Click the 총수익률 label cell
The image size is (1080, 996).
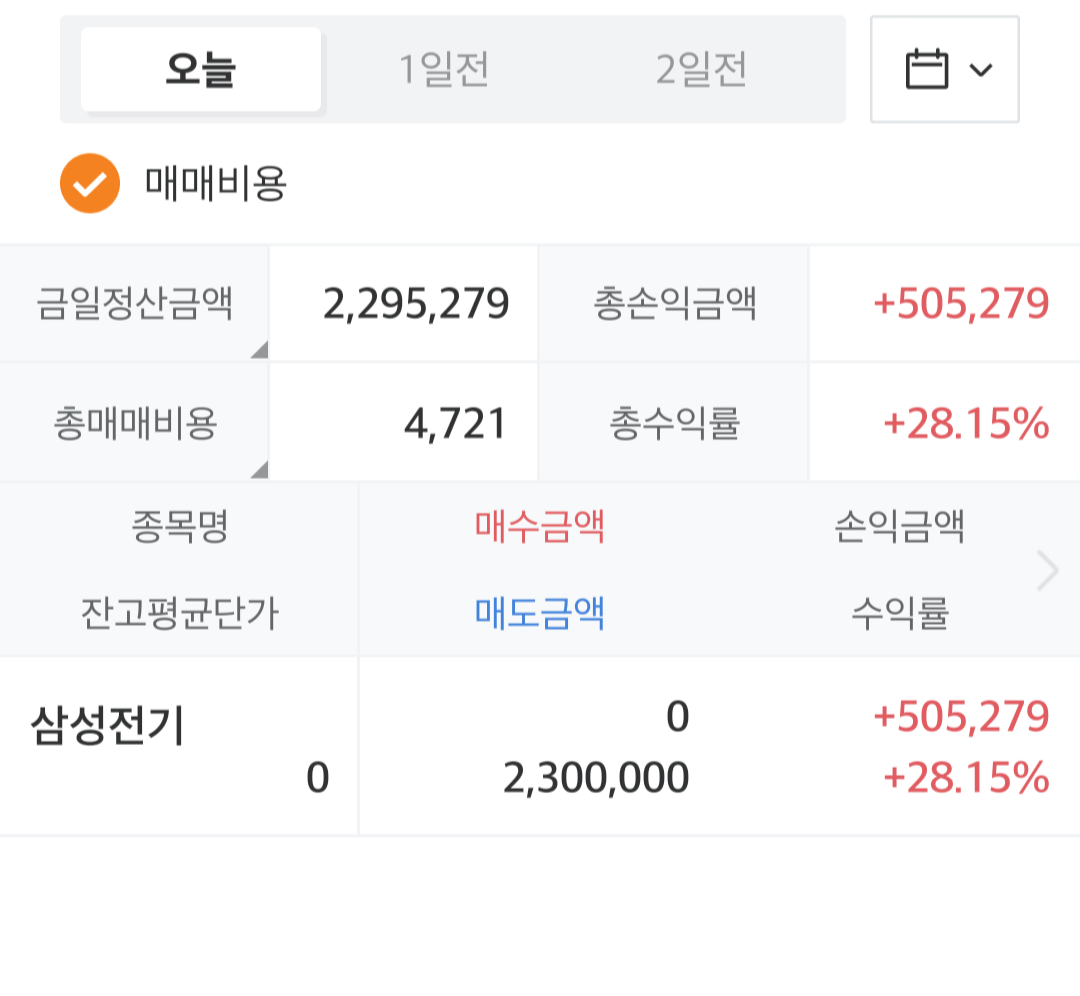674,424
